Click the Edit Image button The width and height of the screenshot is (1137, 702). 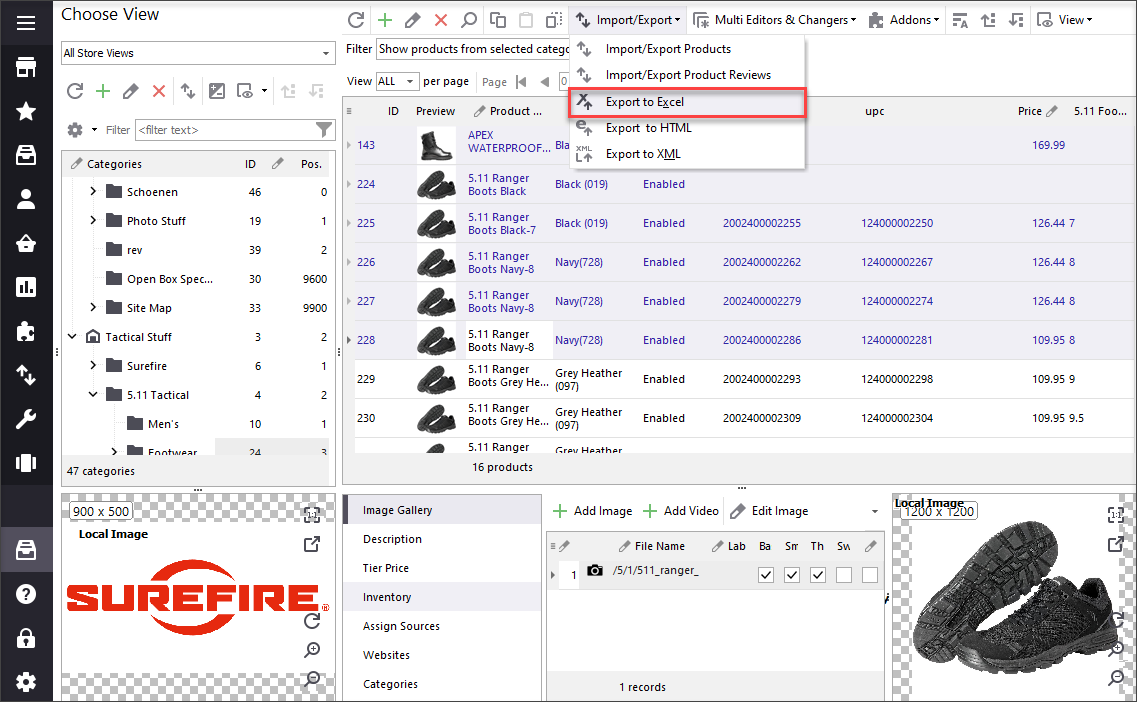769,511
